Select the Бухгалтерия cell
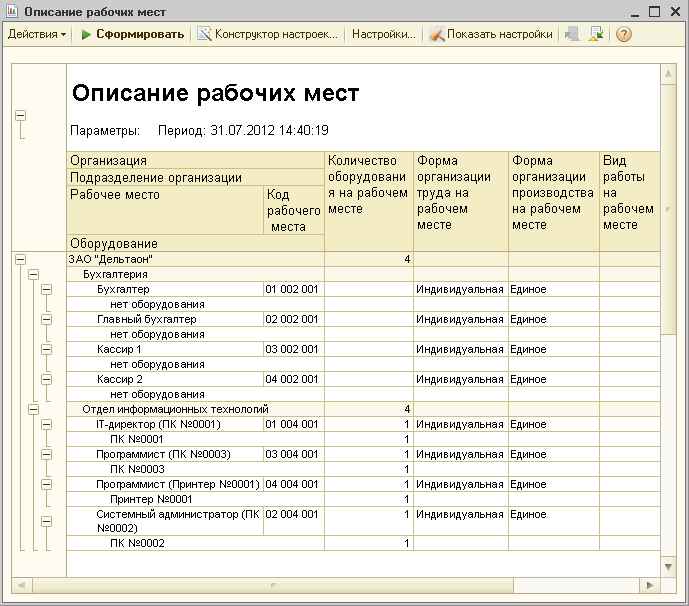Image resolution: width=689 pixels, height=606 pixels. point(196,275)
